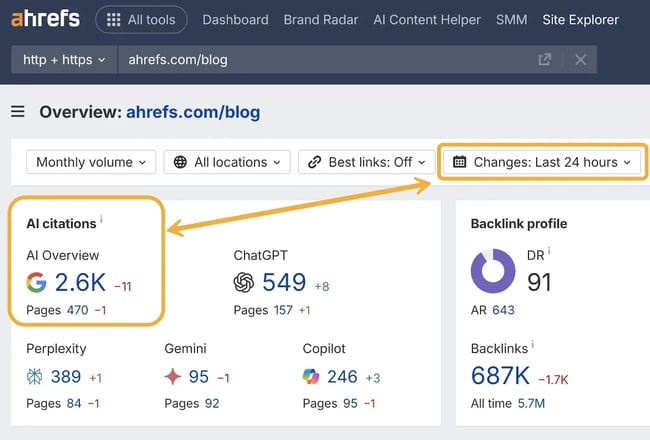Switch to Site Explorer
The width and height of the screenshot is (650, 440).
(580, 19)
